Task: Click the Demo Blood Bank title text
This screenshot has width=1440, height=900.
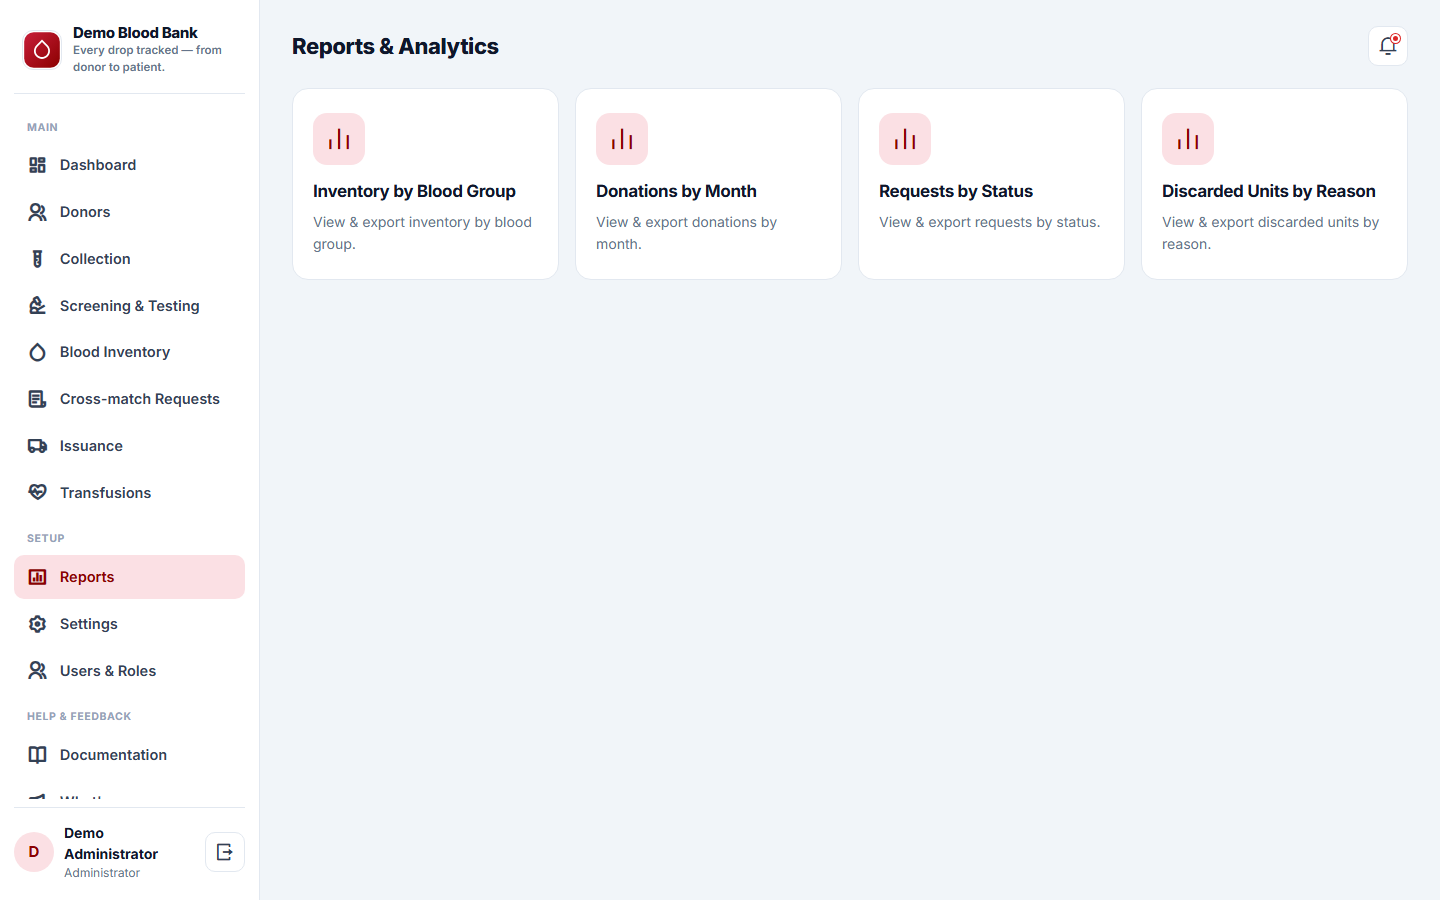Action: click(135, 33)
